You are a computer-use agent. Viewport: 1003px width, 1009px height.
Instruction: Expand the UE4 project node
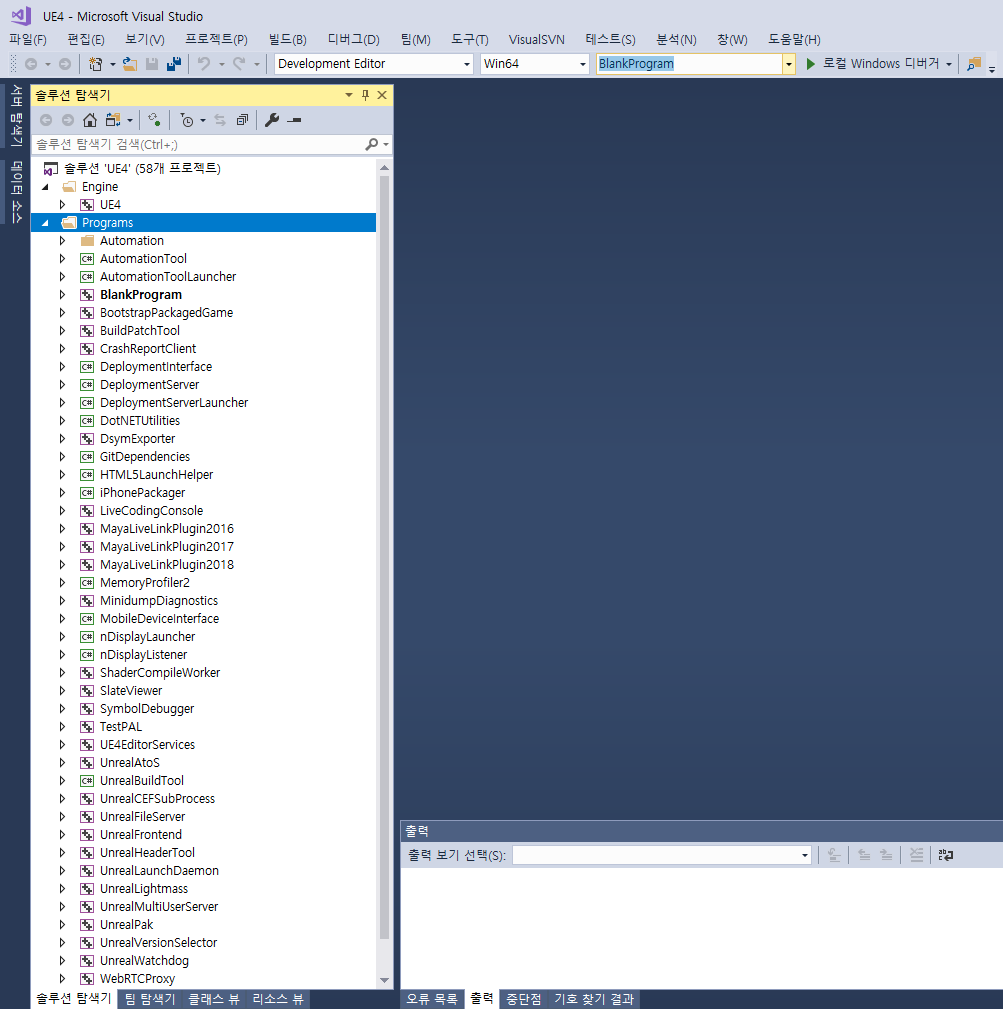coord(62,205)
